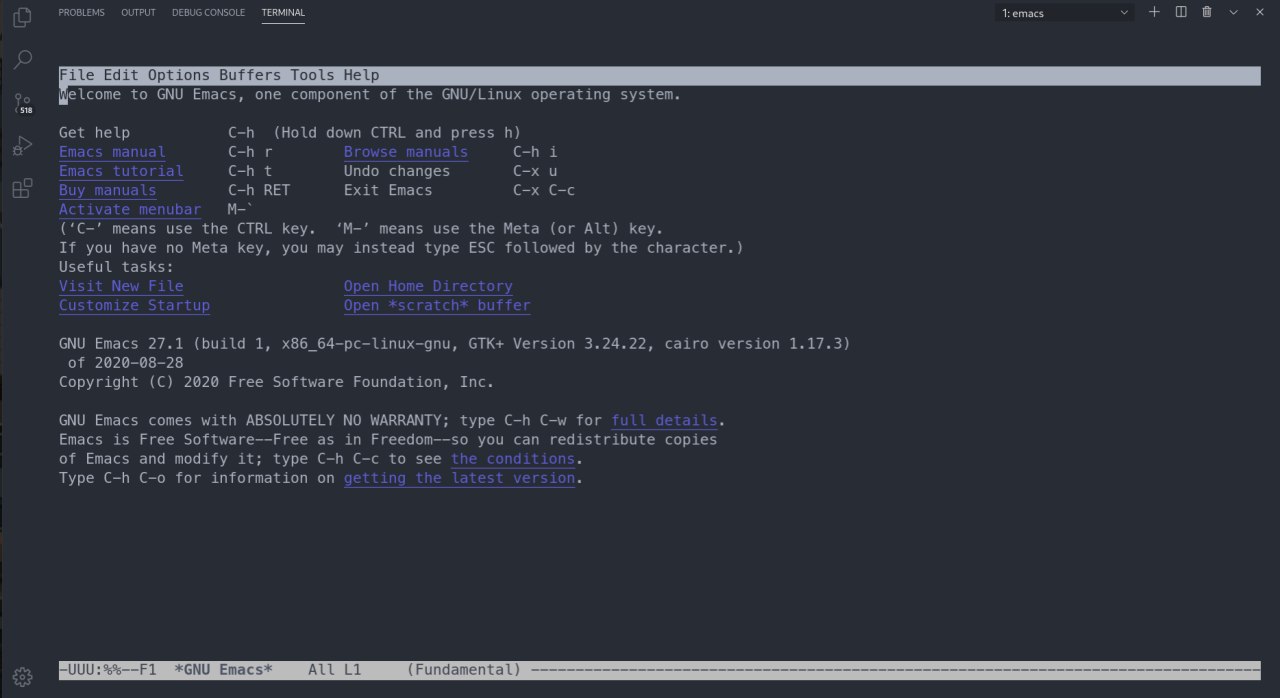Switch to the PROBLEMS tab
Viewport: 1280px width, 698px height.
(x=81, y=13)
